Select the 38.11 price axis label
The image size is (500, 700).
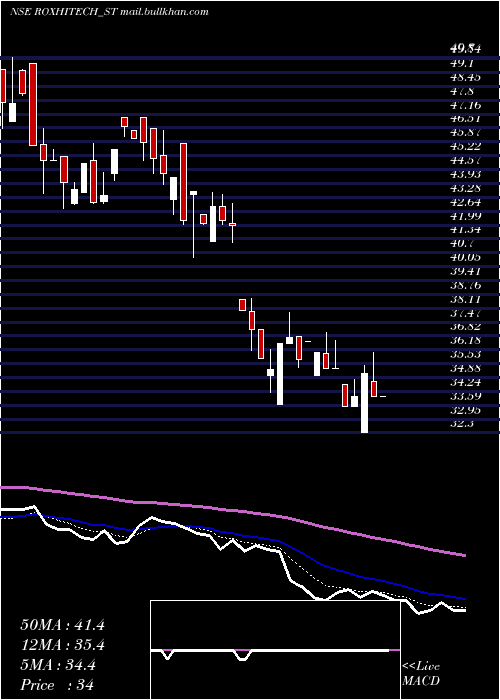tap(465, 299)
